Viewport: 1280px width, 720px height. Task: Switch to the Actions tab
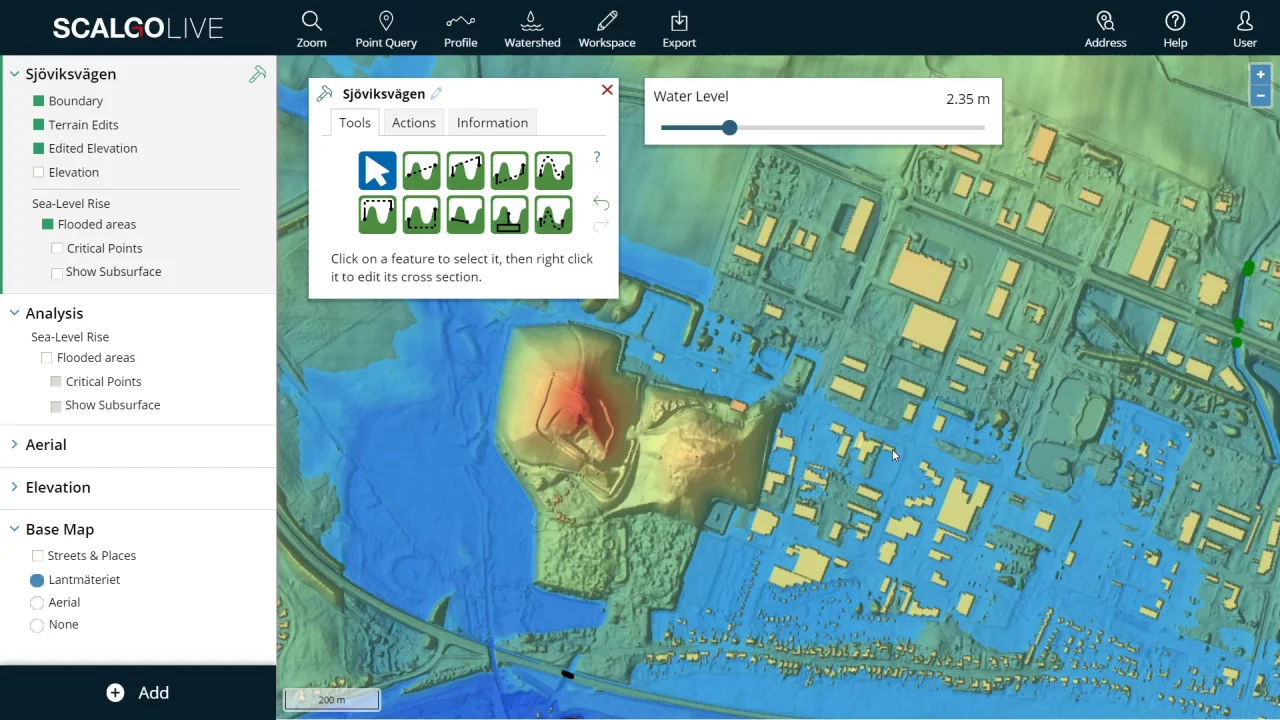414,122
